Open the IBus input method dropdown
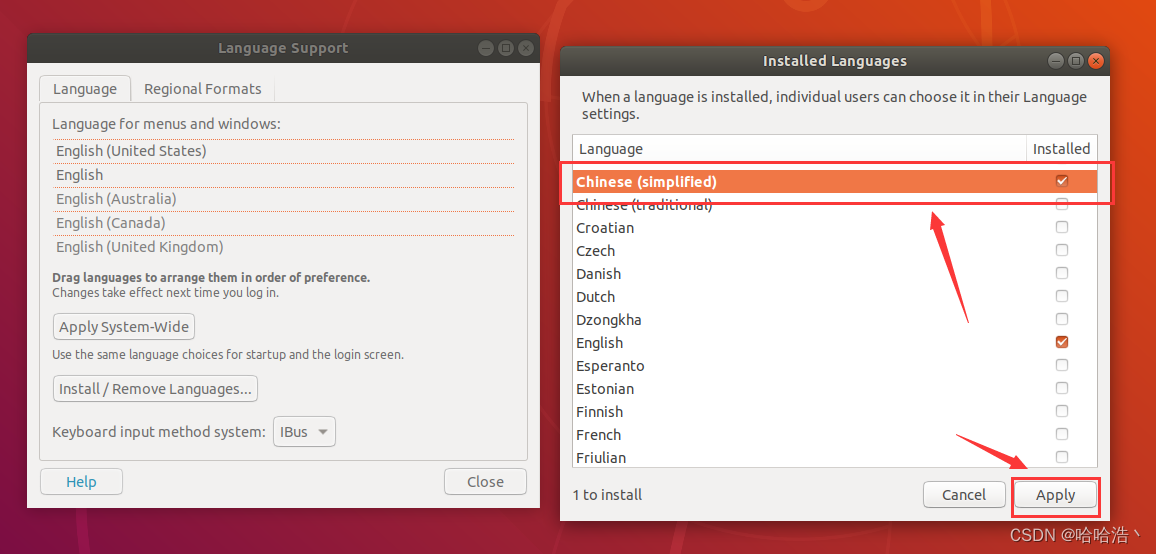Image resolution: width=1156 pixels, height=554 pixels. pos(304,432)
